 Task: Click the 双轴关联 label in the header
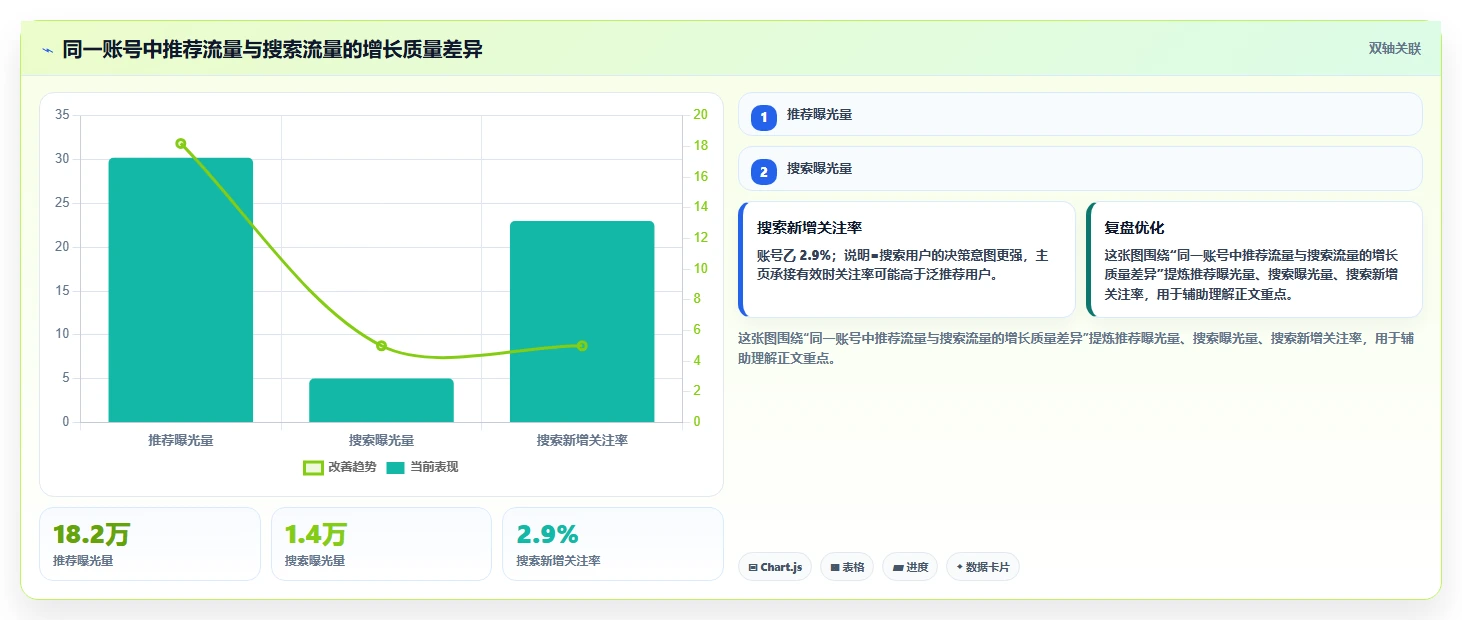tap(1395, 48)
